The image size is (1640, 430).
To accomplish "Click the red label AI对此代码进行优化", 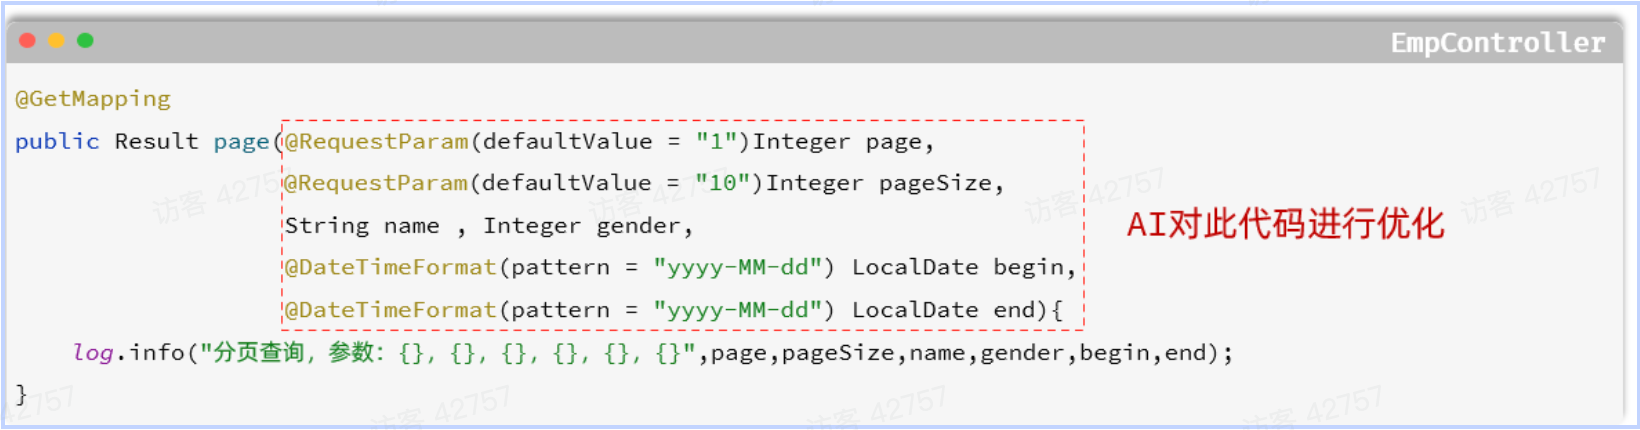I will [1285, 224].
